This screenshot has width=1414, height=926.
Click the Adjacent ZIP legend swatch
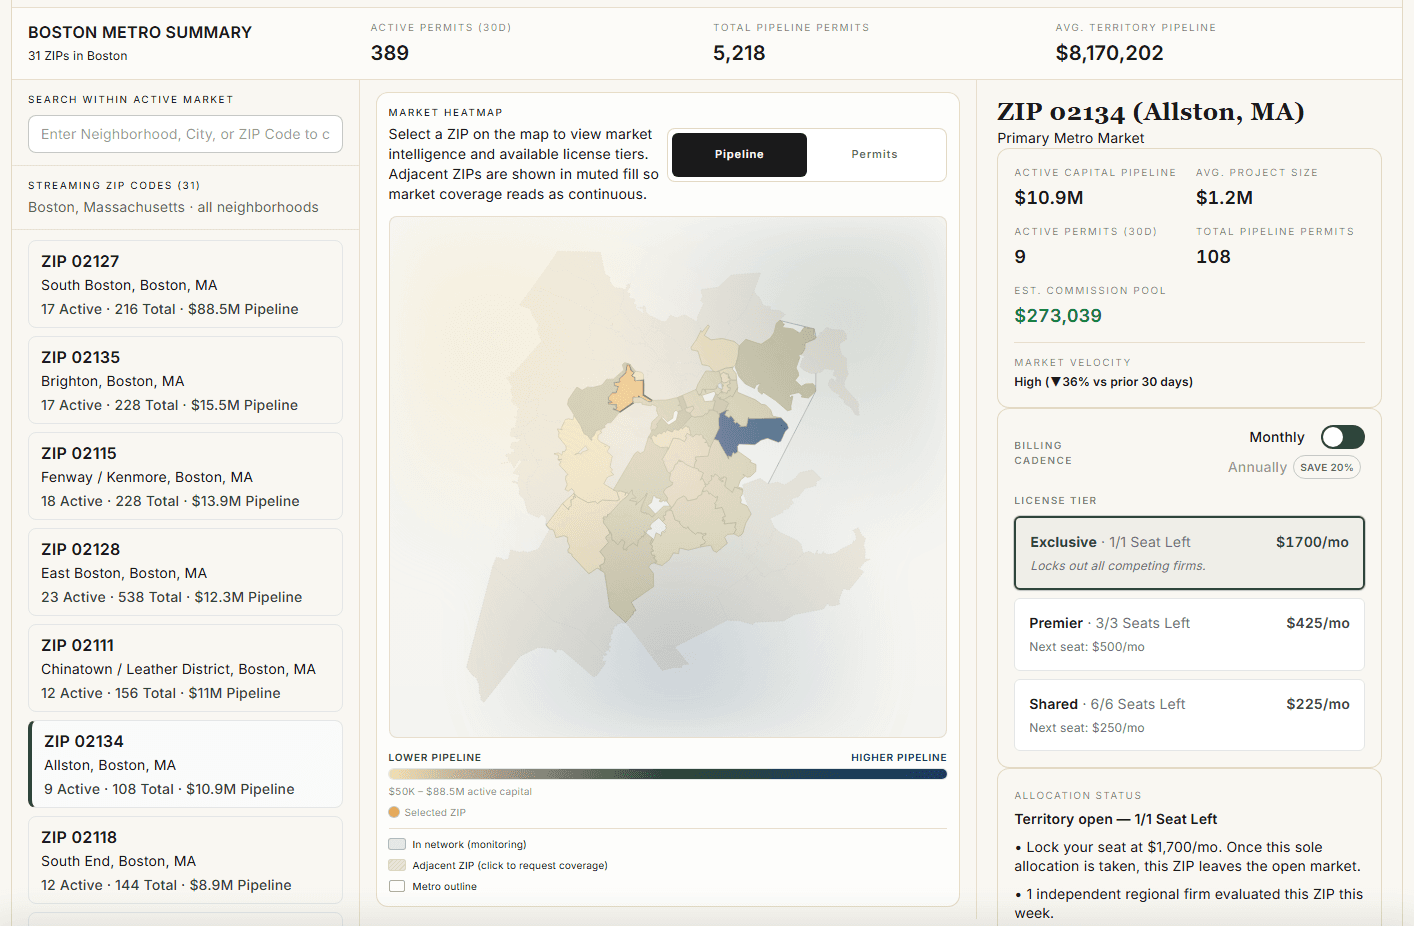click(397, 865)
